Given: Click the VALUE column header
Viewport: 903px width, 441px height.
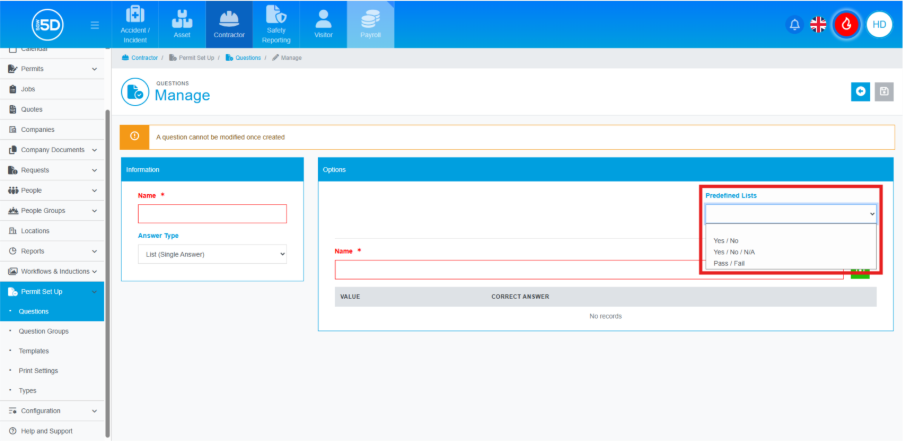Looking at the screenshot, I should pyautogui.click(x=350, y=297).
